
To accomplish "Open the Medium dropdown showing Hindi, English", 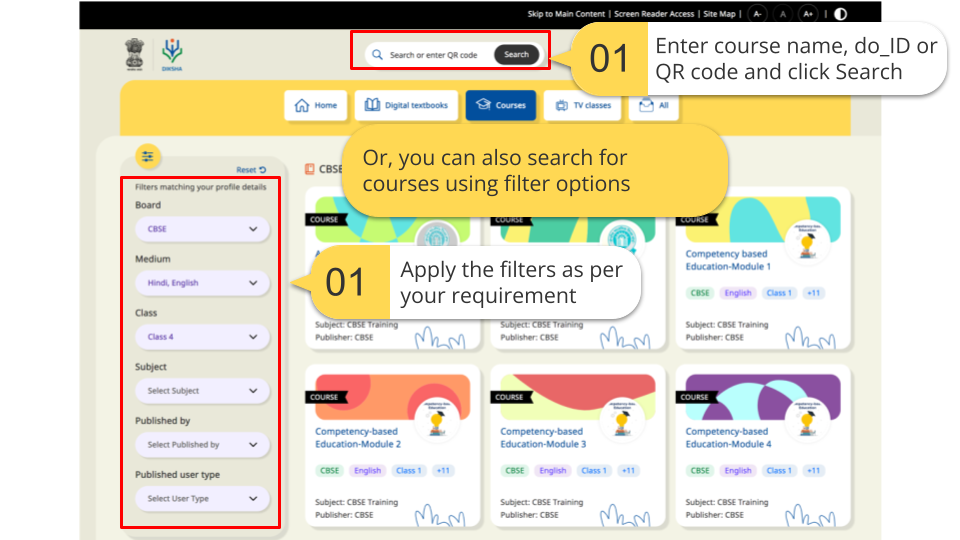I will coord(202,283).
